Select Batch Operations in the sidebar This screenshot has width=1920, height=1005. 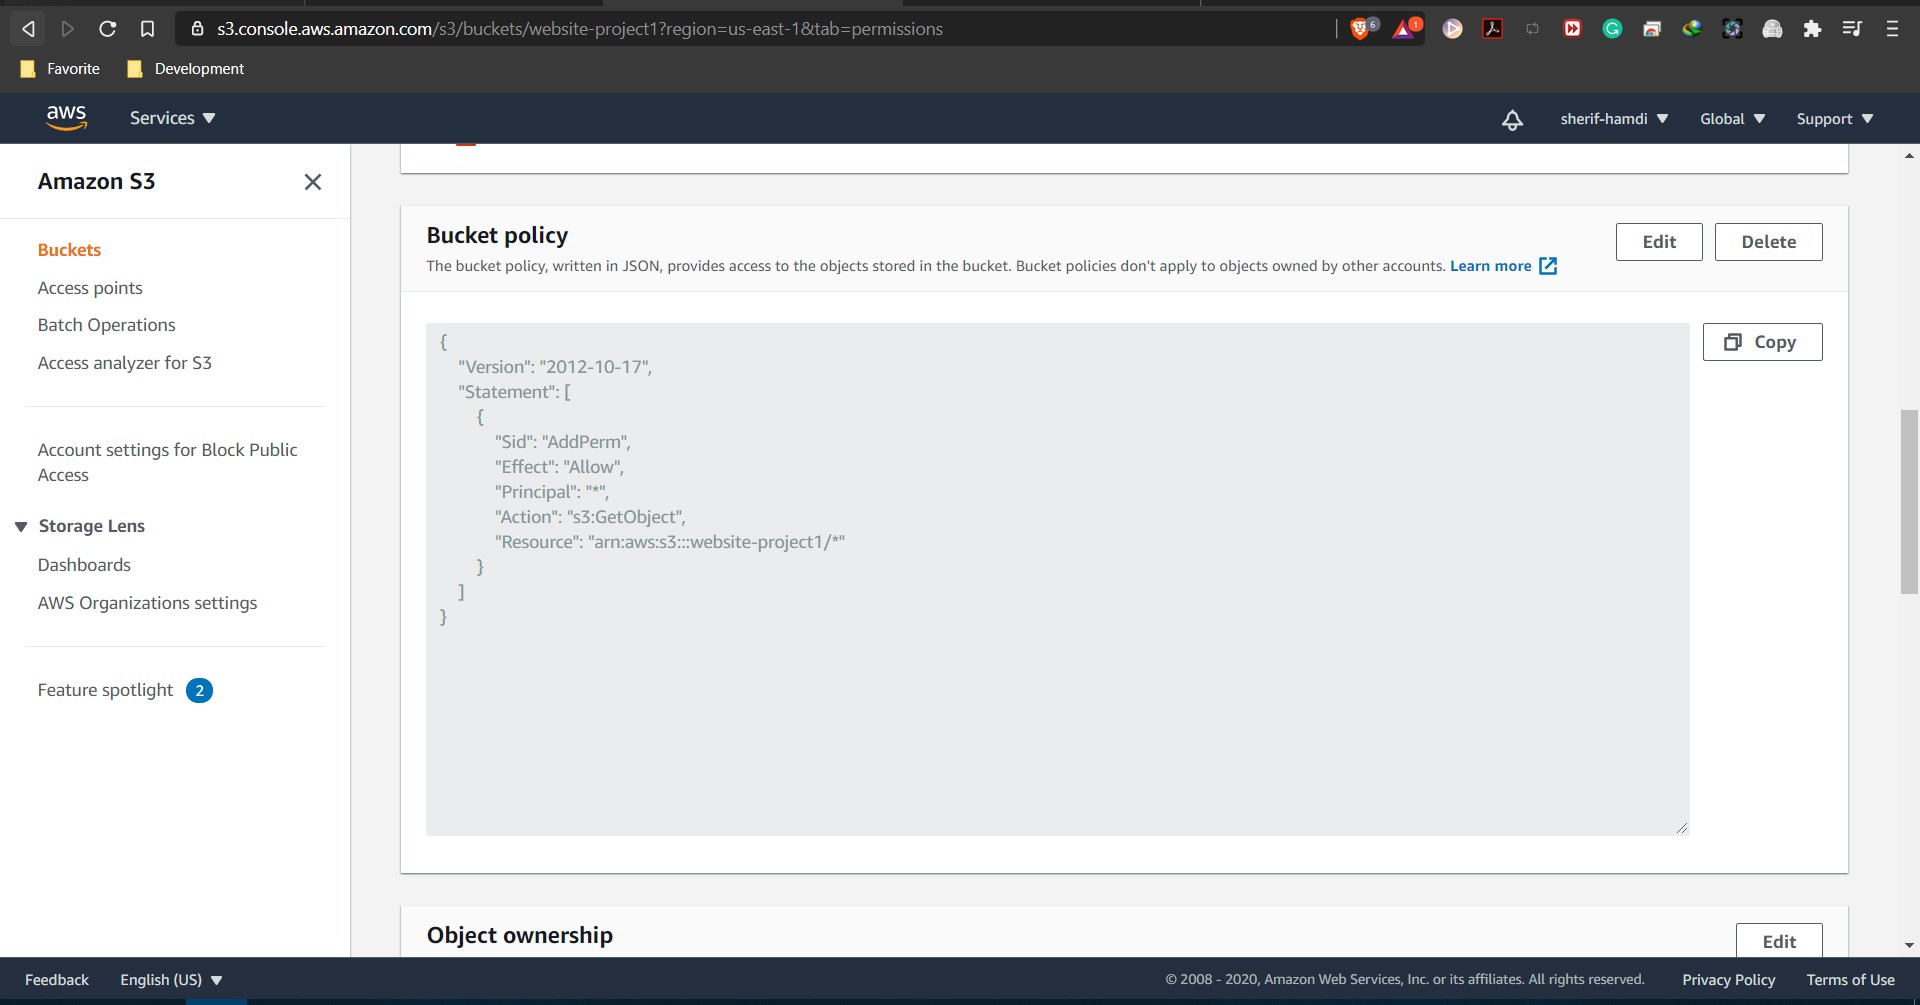(106, 324)
